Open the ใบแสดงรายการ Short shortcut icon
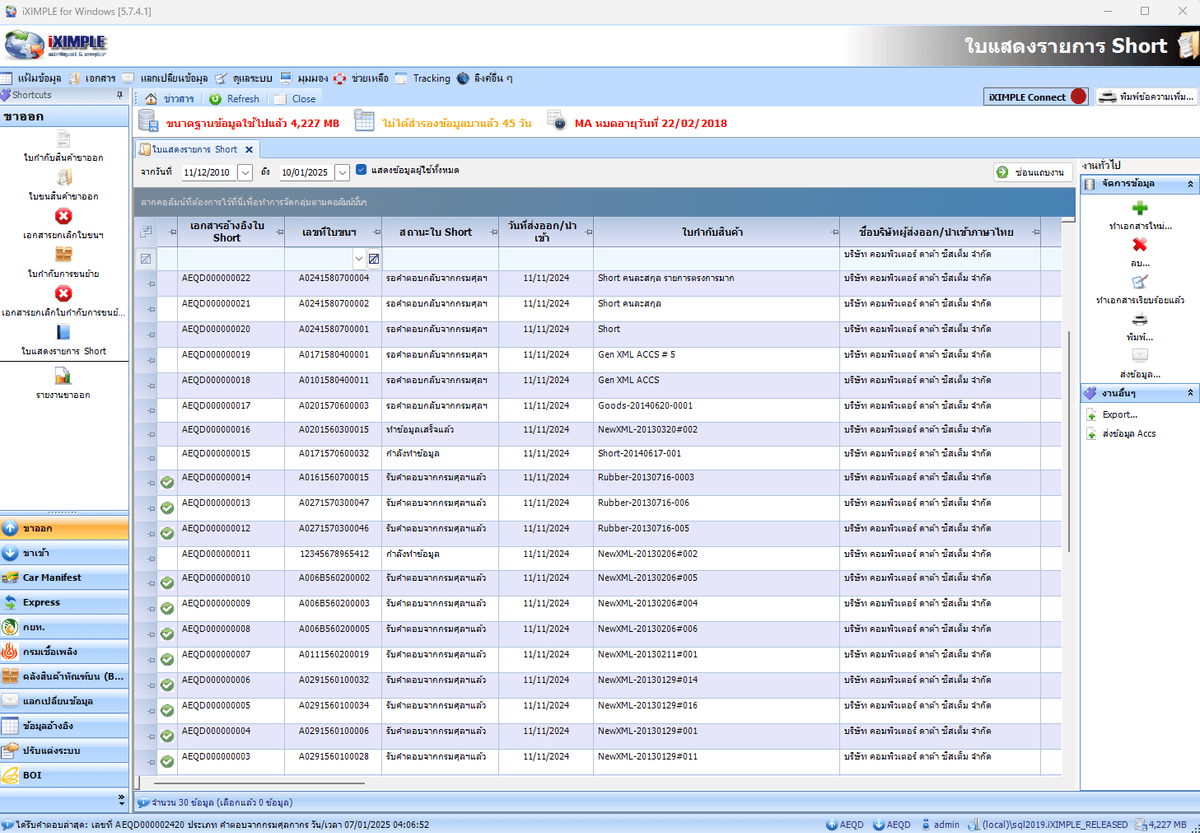Image resolution: width=1200 pixels, height=833 pixels. point(64,332)
